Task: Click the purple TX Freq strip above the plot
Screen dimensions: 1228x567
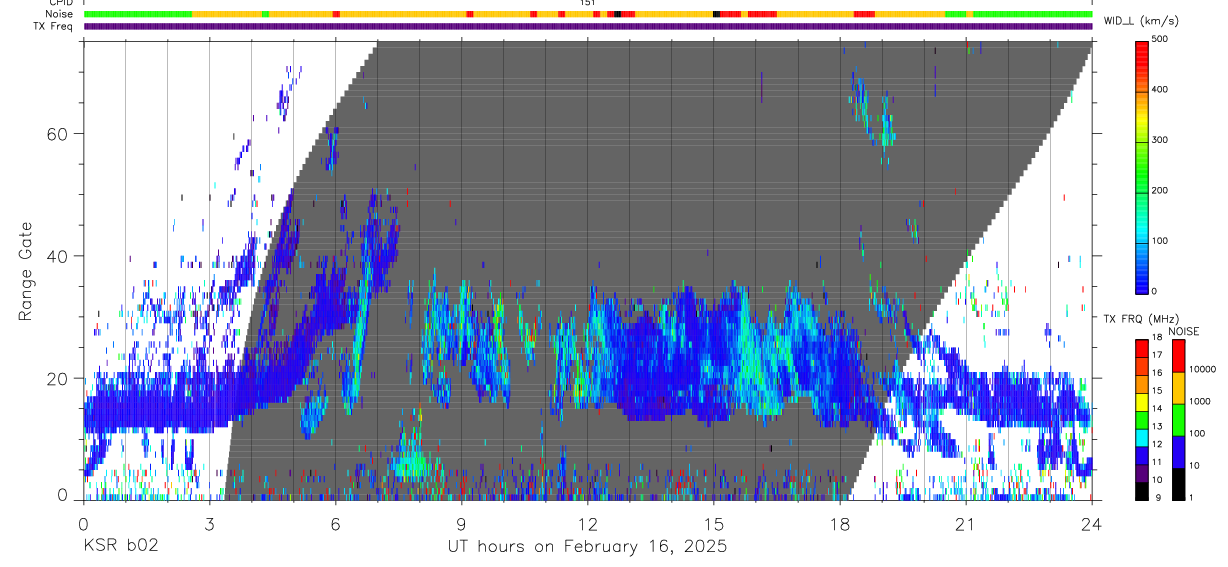Action: (x=588, y=26)
